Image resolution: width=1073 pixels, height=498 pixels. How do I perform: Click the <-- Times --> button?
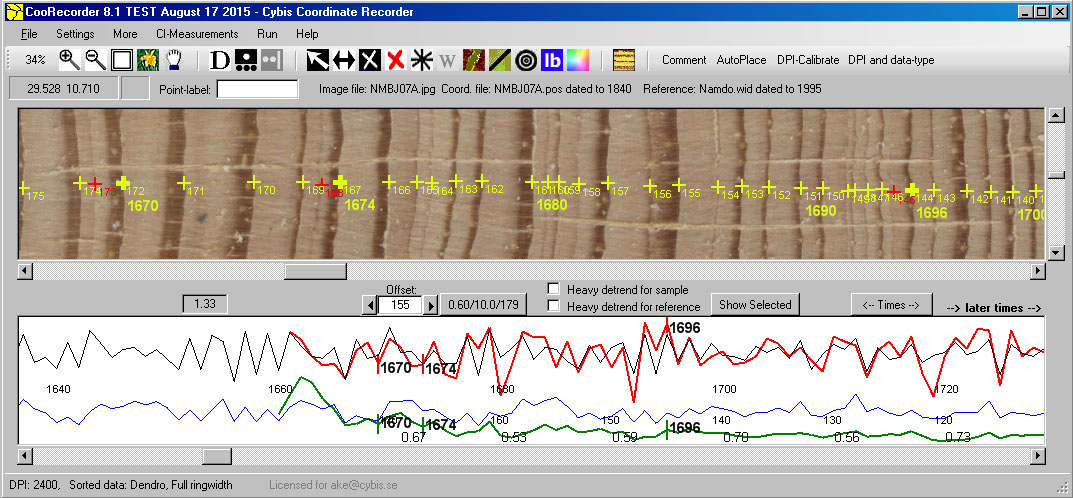tap(890, 304)
